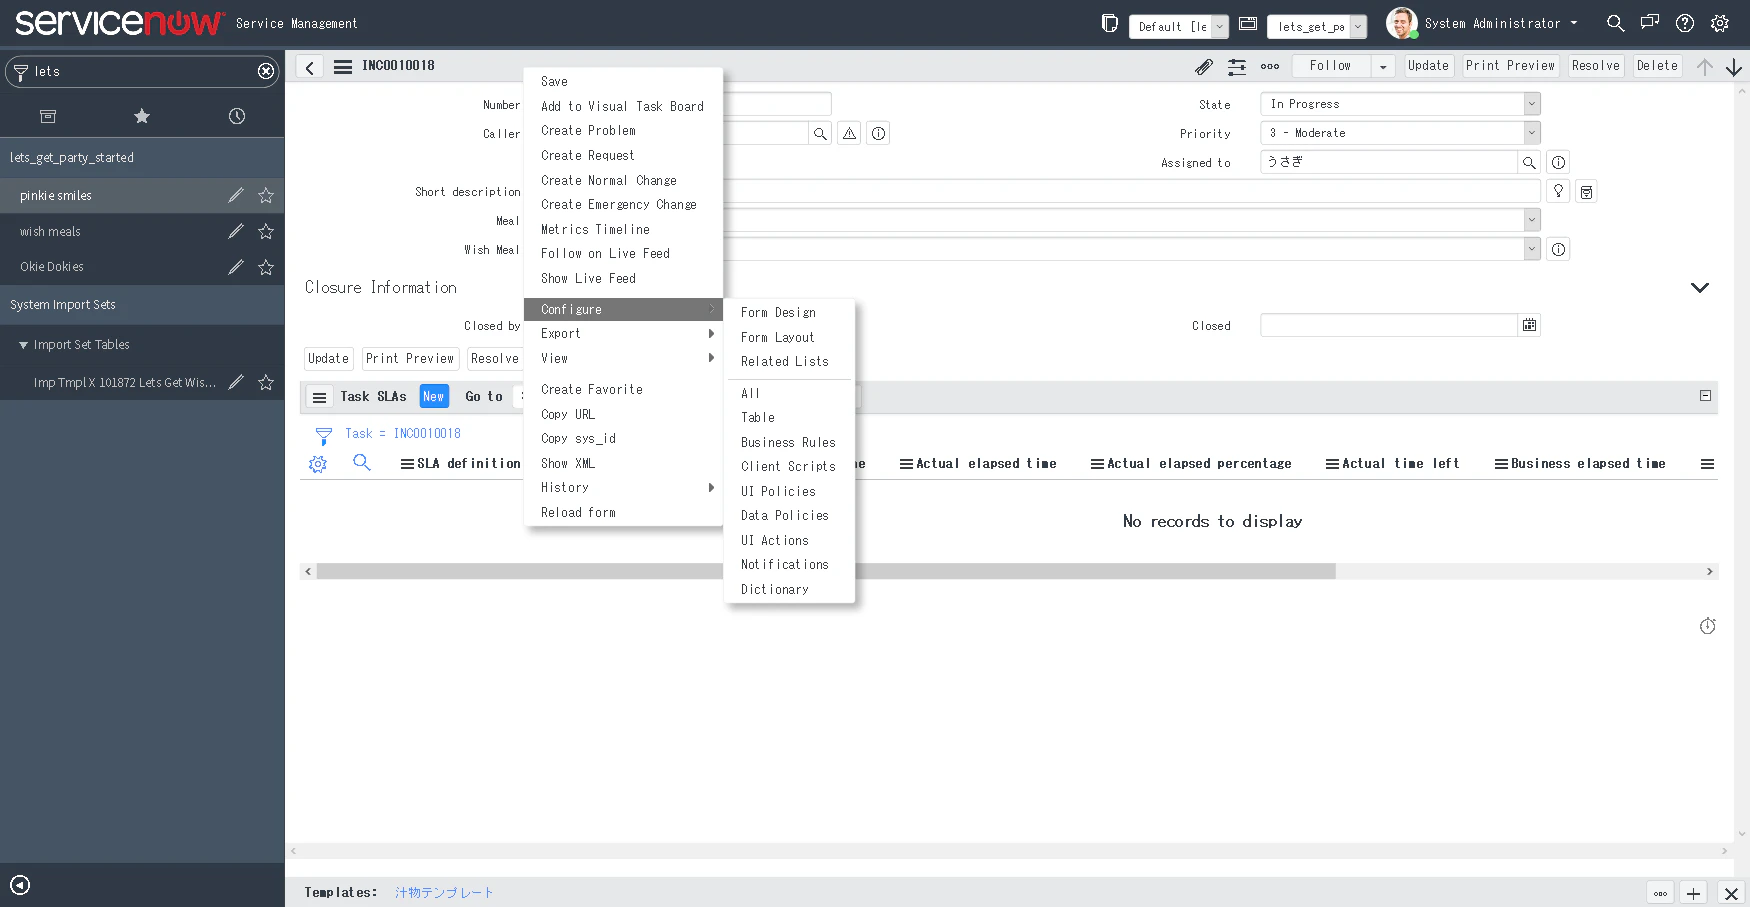
Task: Open Task SLAs list hamburger menu
Action: coord(319,397)
